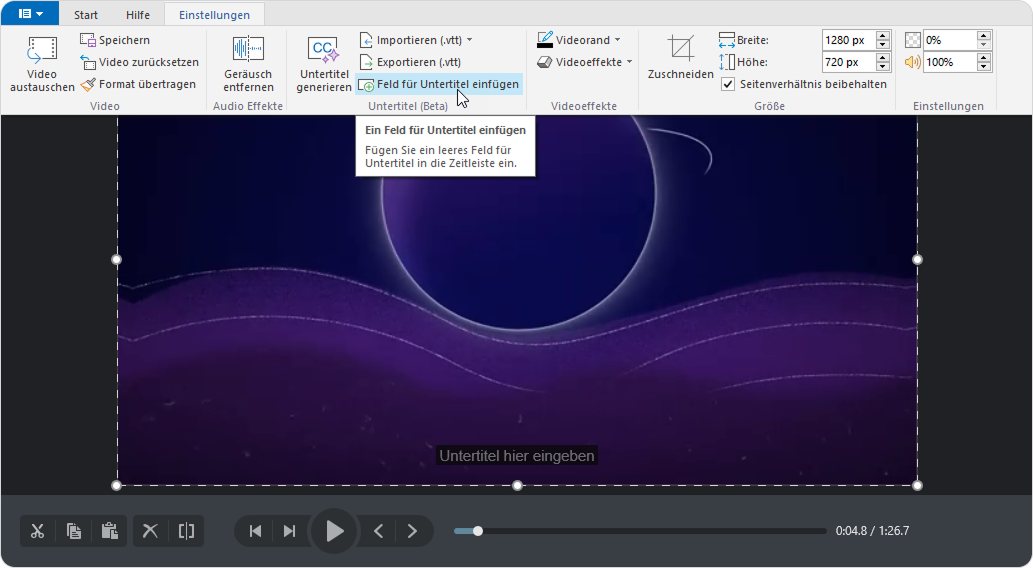Insert a subtitle field via Feld für Untertitel einfügen
The height and width of the screenshot is (568, 1033).
439,84
